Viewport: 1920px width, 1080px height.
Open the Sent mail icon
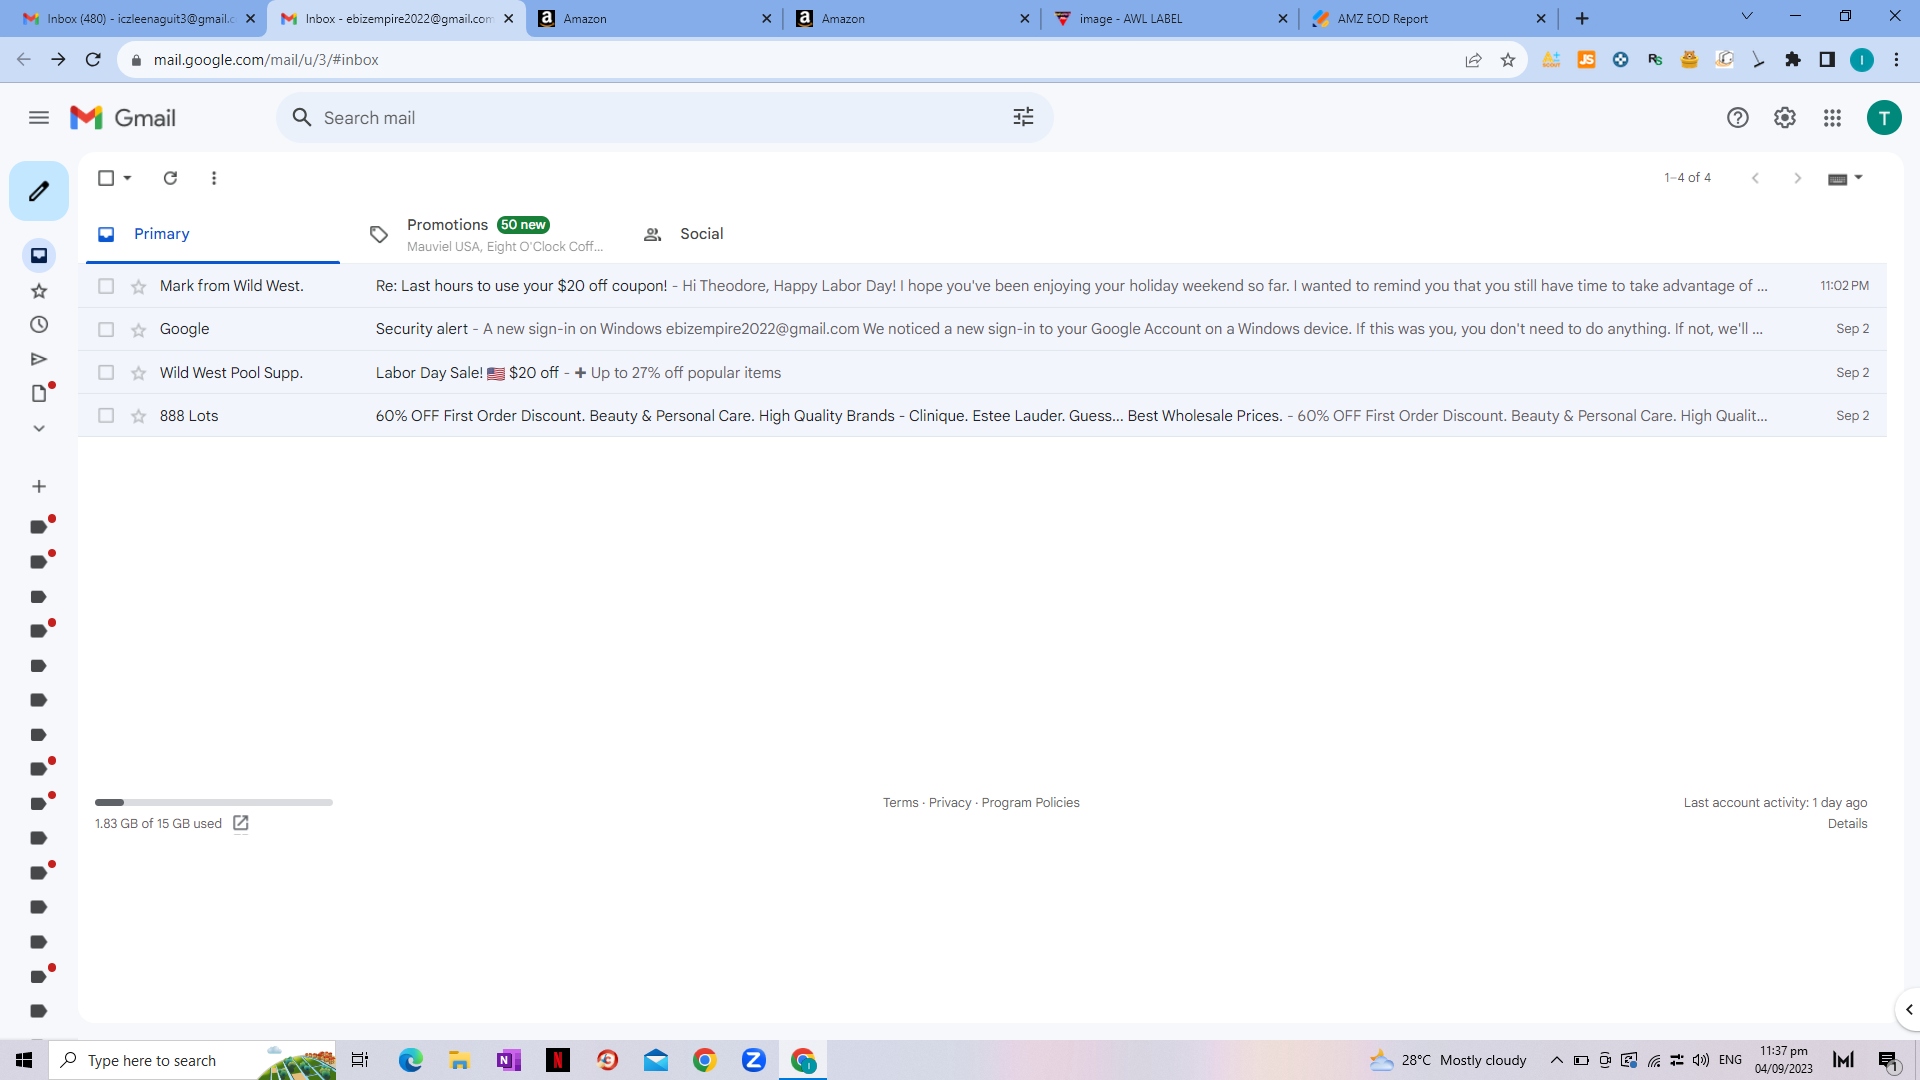pyautogui.click(x=39, y=359)
